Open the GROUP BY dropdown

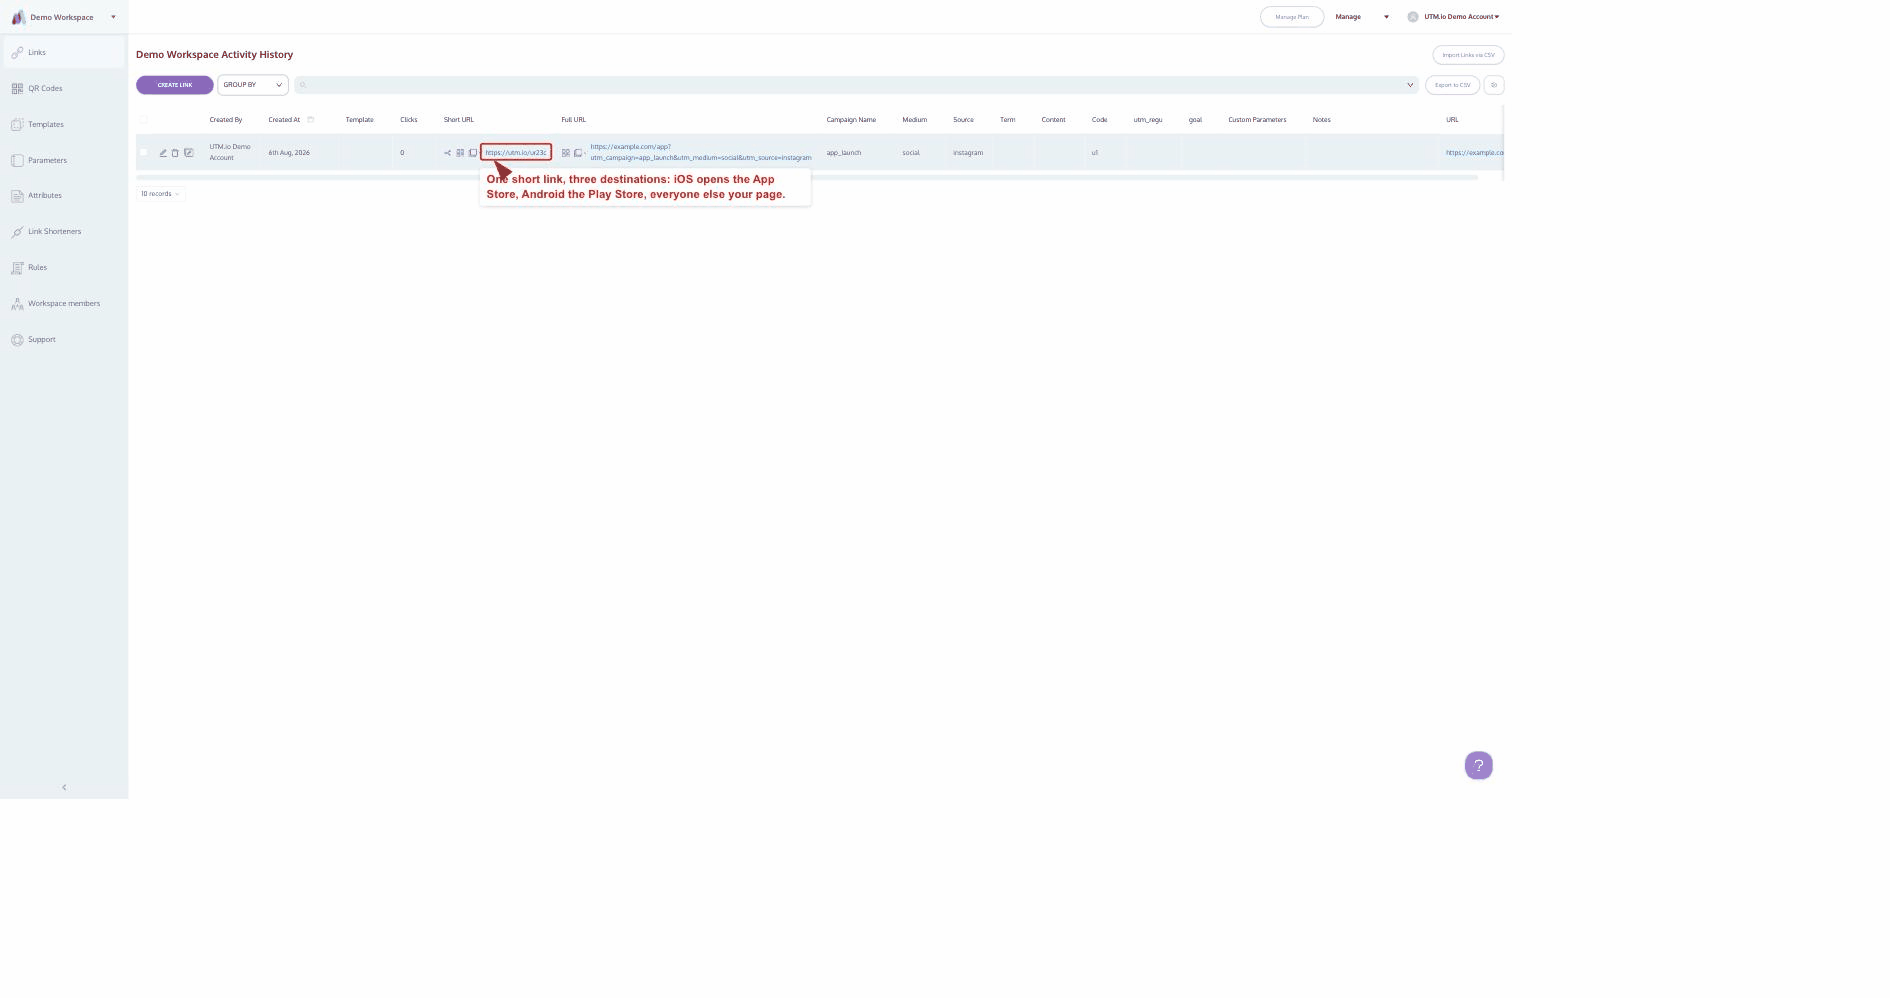coord(252,85)
